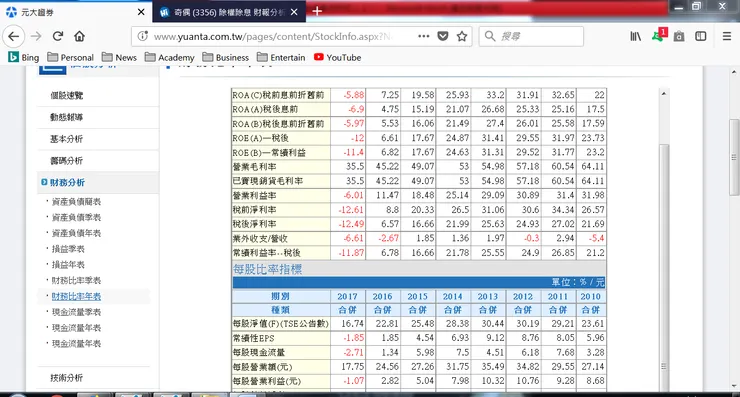This screenshot has width=740, height=397.
Task: Click the forward navigation arrow
Action: [x=36, y=36]
